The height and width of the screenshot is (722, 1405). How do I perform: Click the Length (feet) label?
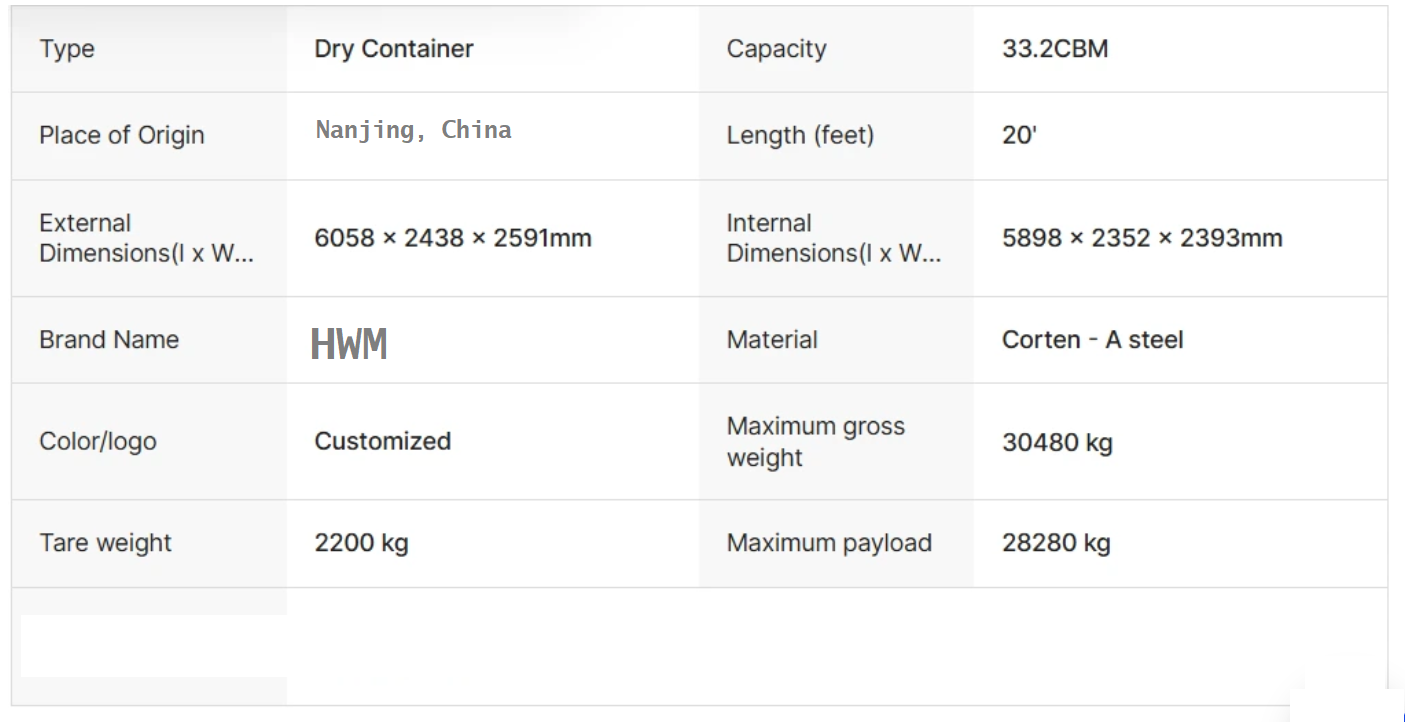[800, 135]
